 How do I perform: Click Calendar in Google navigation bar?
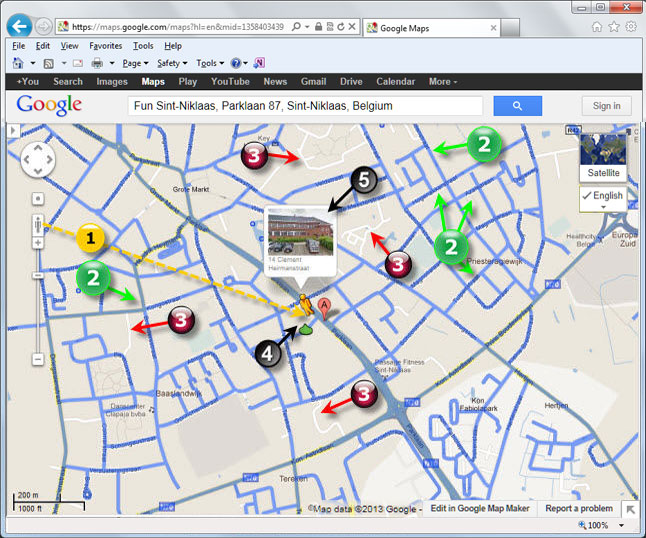coord(396,82)
